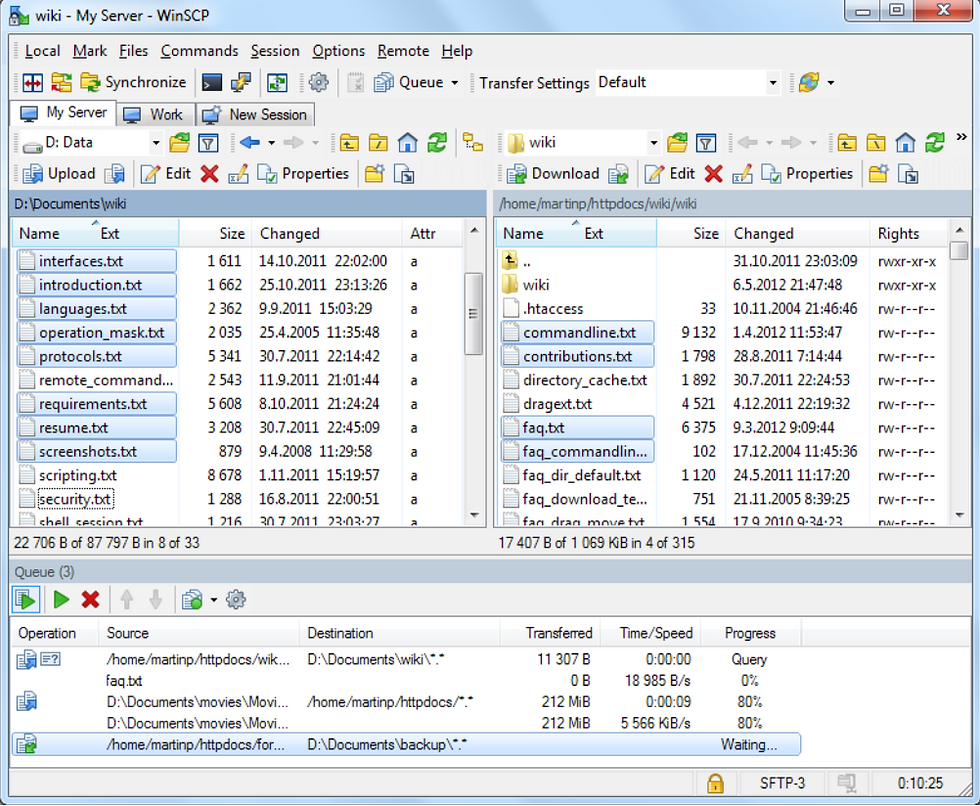Rename remote file icon

click(742, 174)
